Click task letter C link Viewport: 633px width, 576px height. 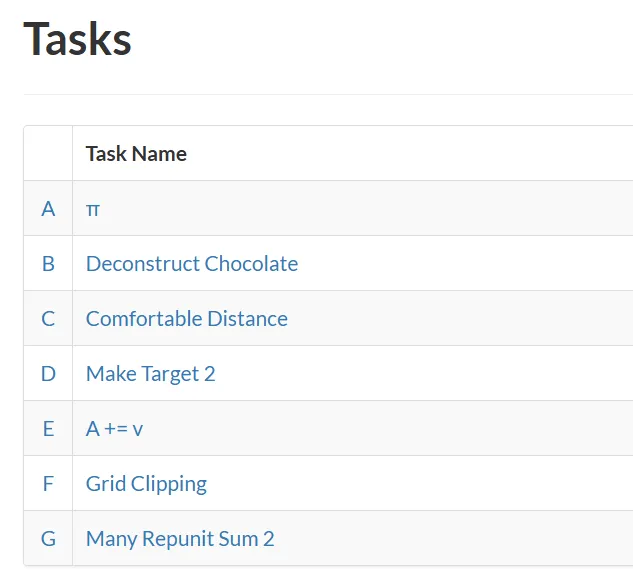(48, 318)
